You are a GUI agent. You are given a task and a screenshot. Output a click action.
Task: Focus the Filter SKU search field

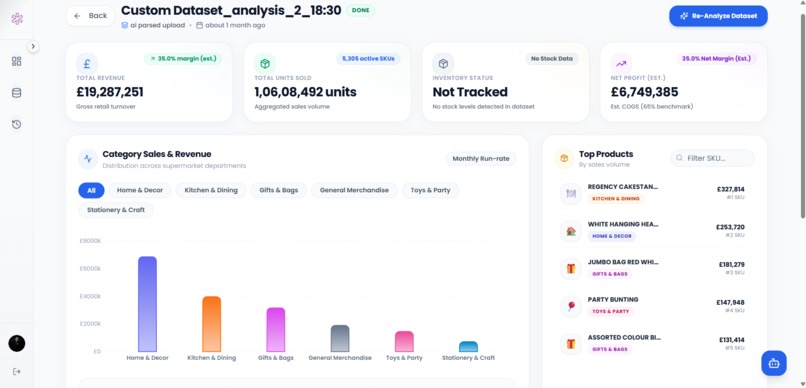(712, 158)
